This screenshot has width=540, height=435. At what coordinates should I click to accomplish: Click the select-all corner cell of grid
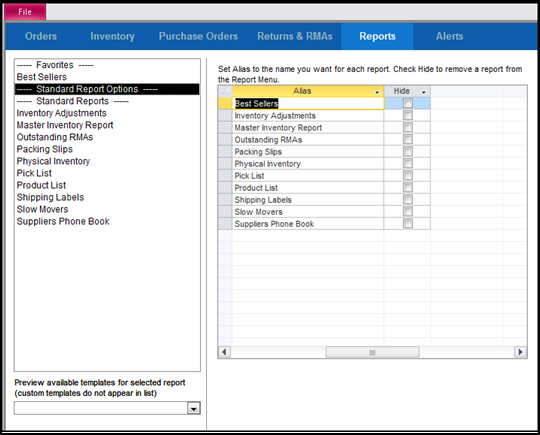coord(225,91)
